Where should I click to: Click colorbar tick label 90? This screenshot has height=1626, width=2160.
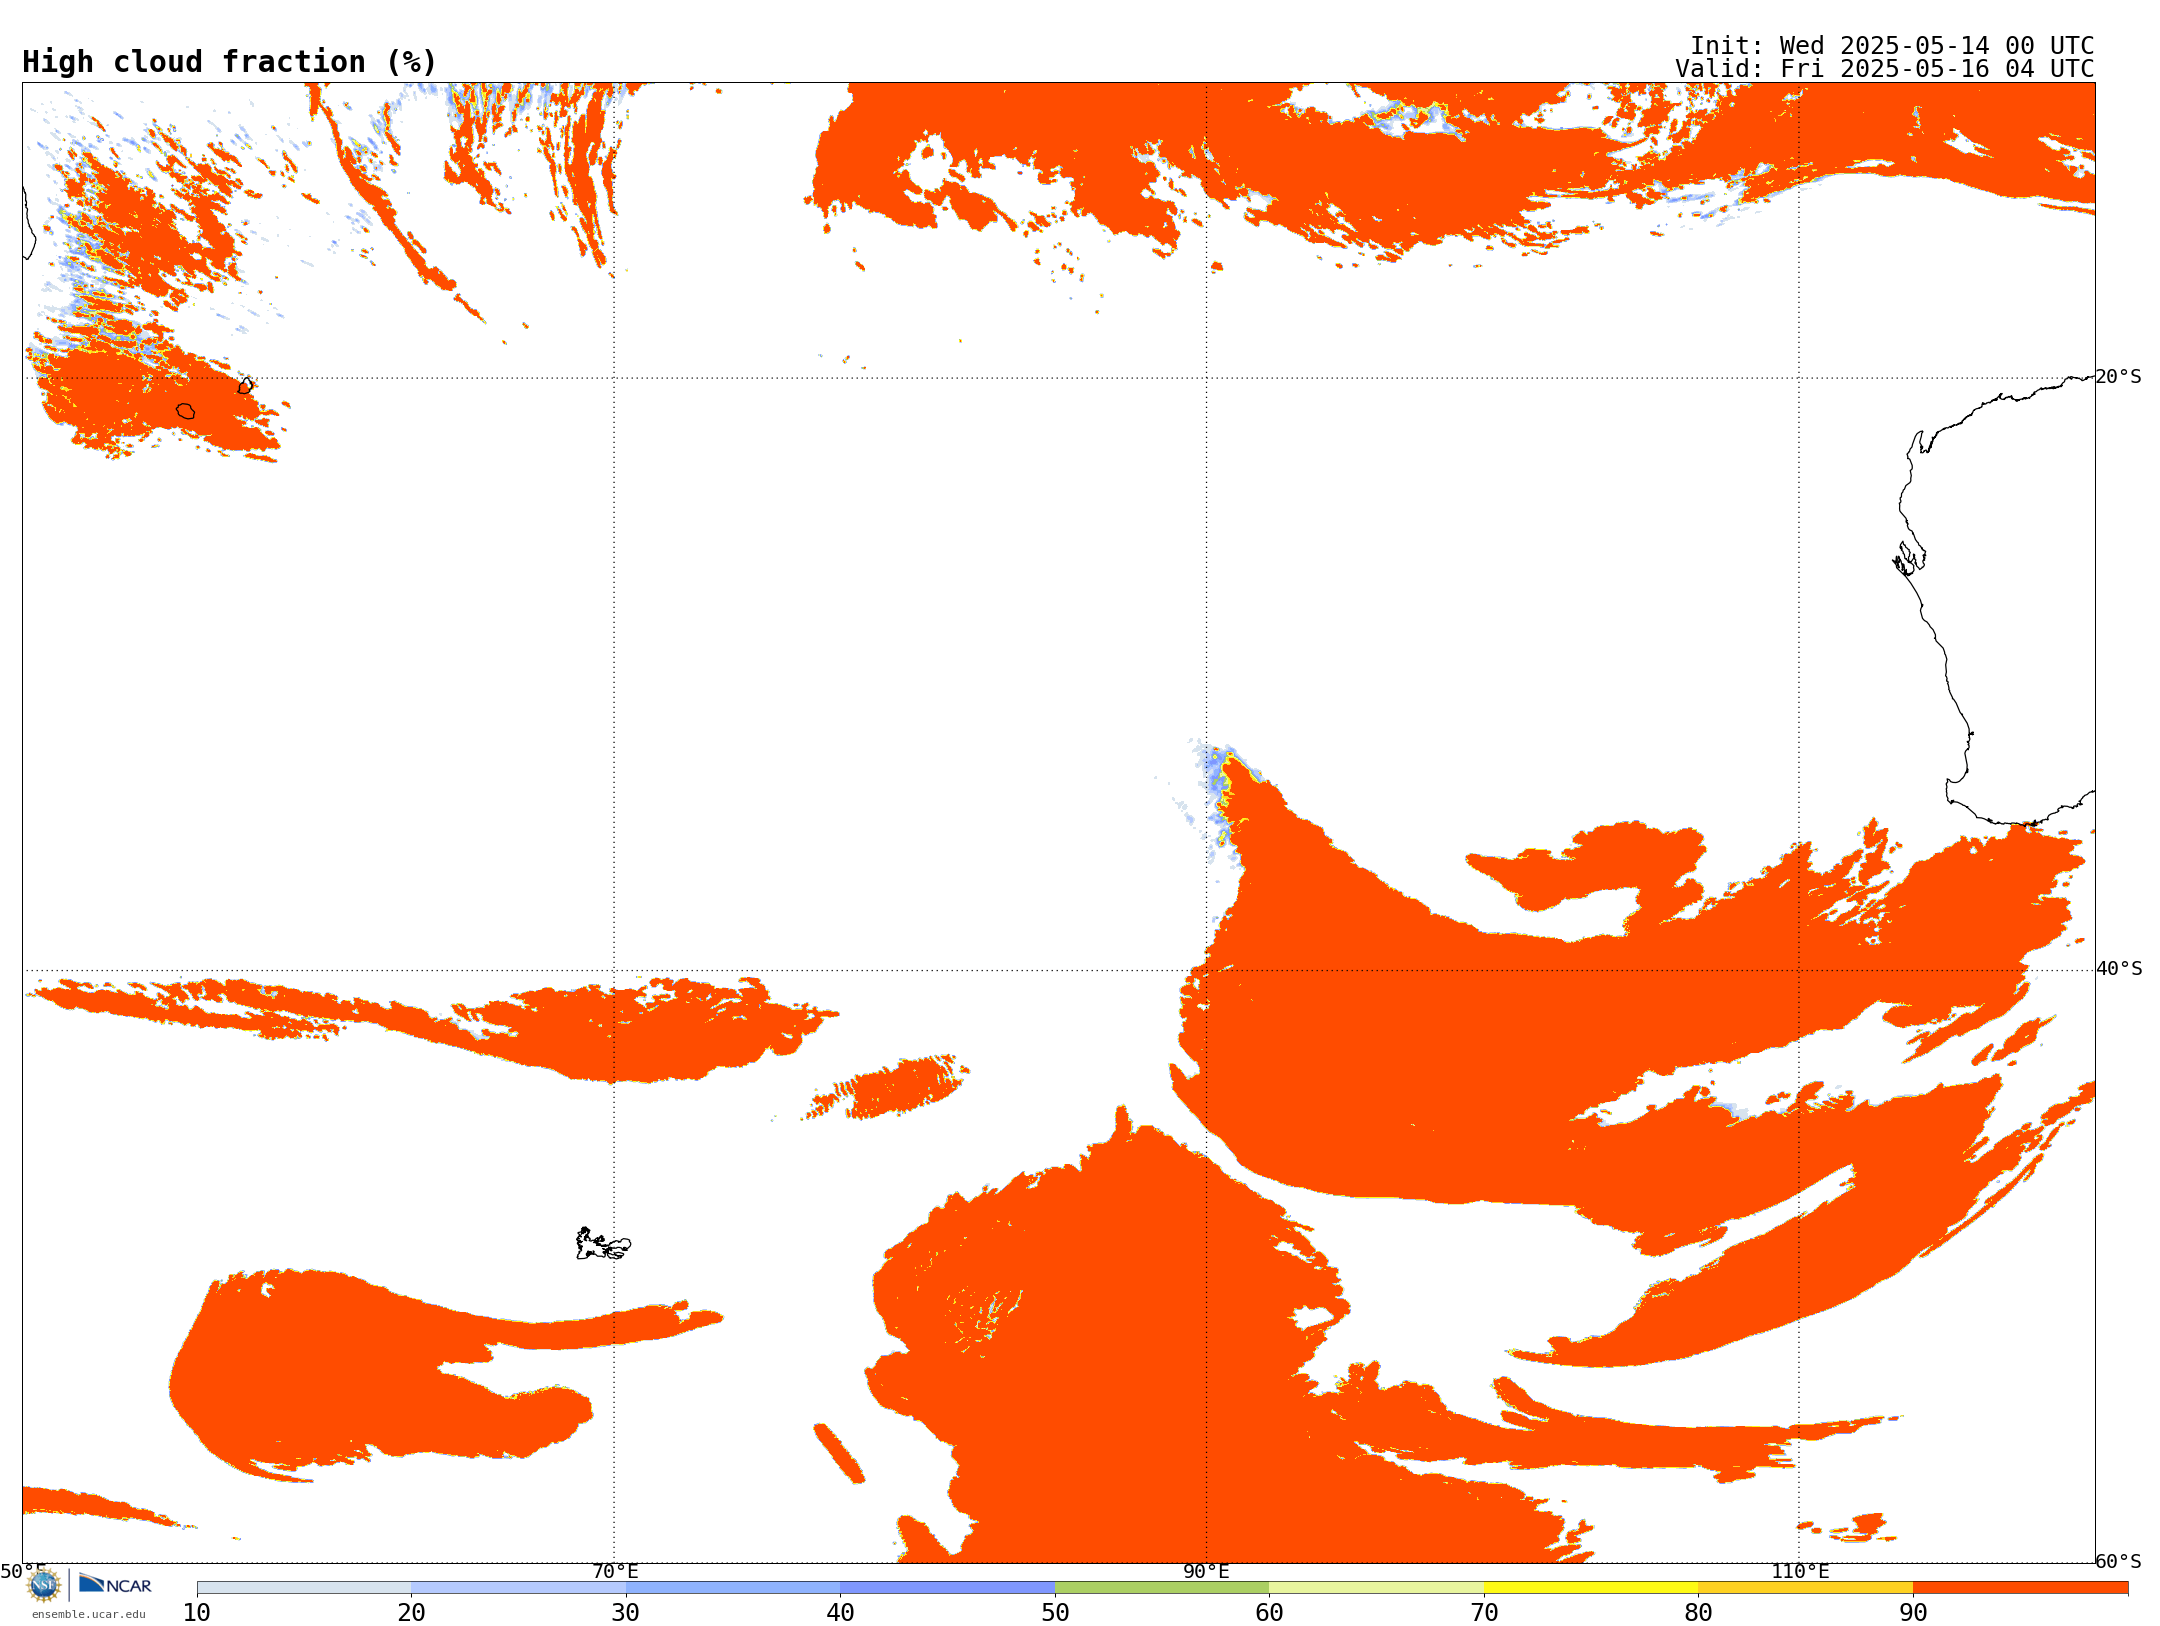coord(1913,1613)
